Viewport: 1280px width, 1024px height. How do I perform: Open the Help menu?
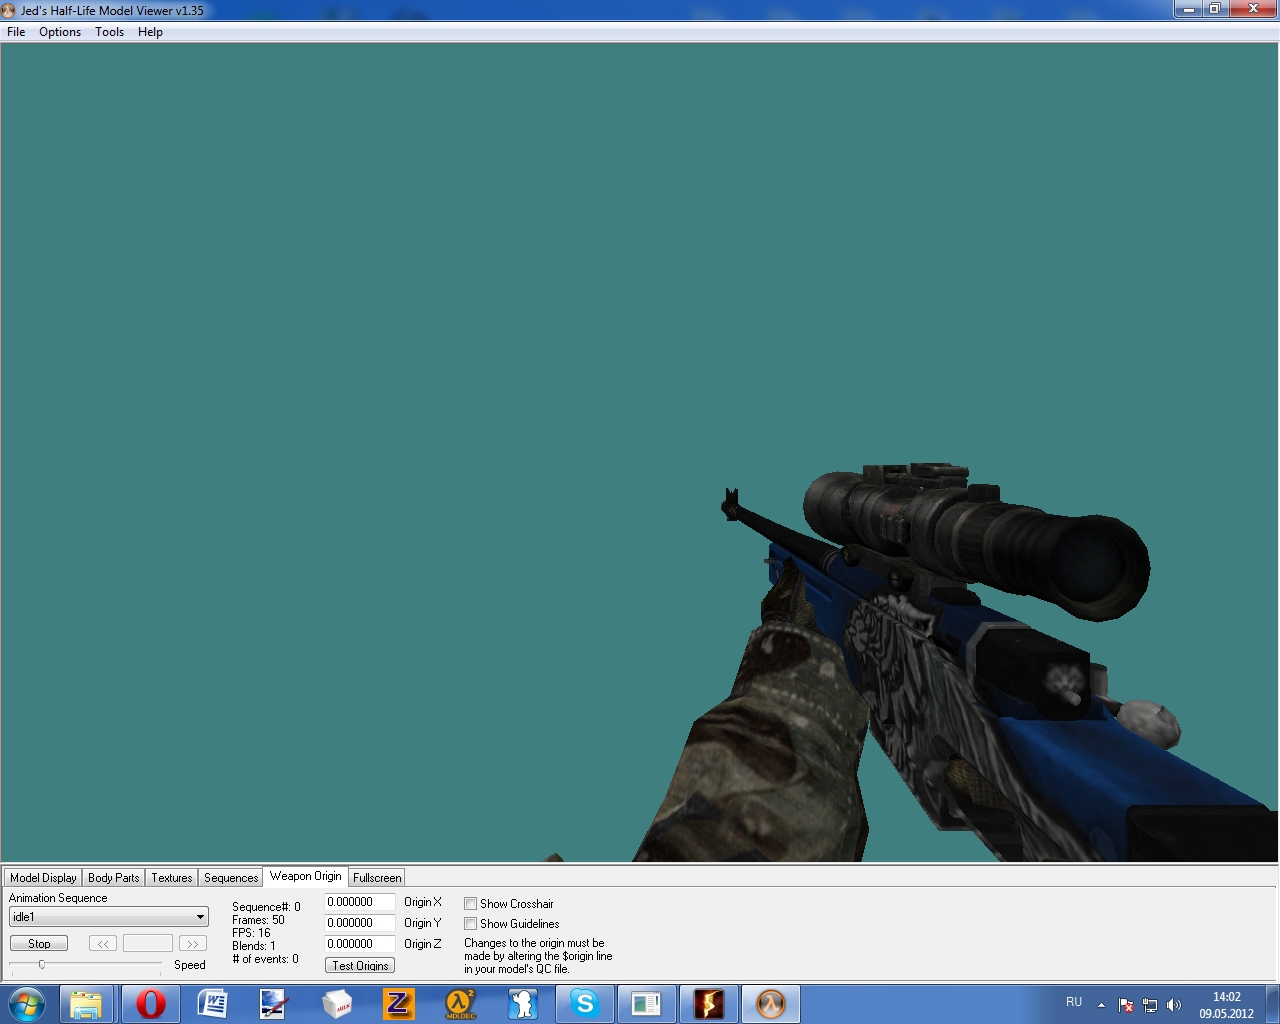(x=150, y=32)
